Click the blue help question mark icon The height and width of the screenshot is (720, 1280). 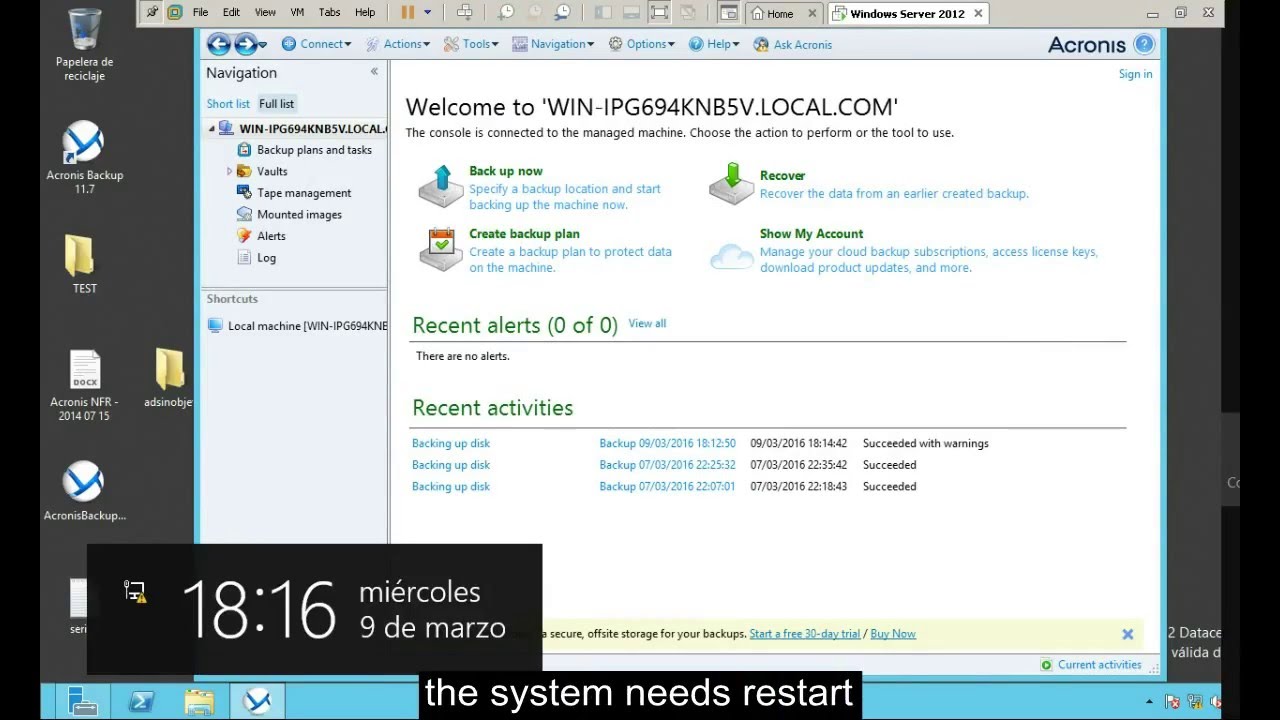[1145, 44]
